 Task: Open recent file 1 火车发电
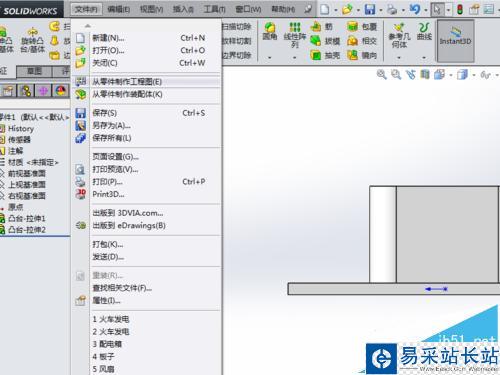tap(147, 319)
